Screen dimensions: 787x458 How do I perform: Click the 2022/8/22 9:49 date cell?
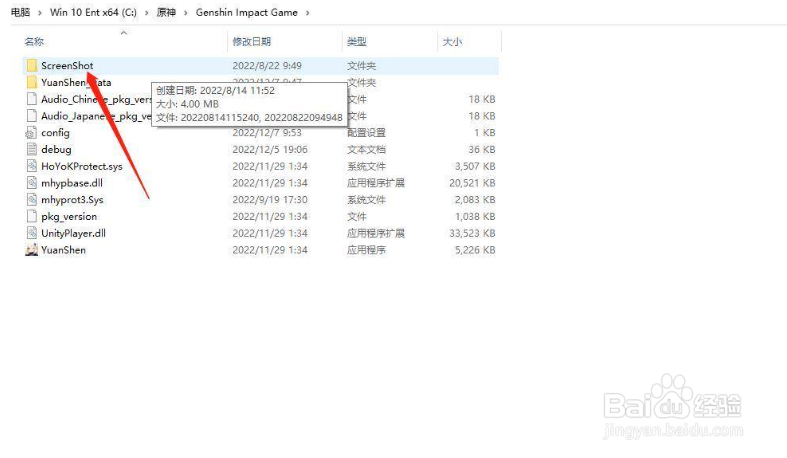tap(267, 65)
